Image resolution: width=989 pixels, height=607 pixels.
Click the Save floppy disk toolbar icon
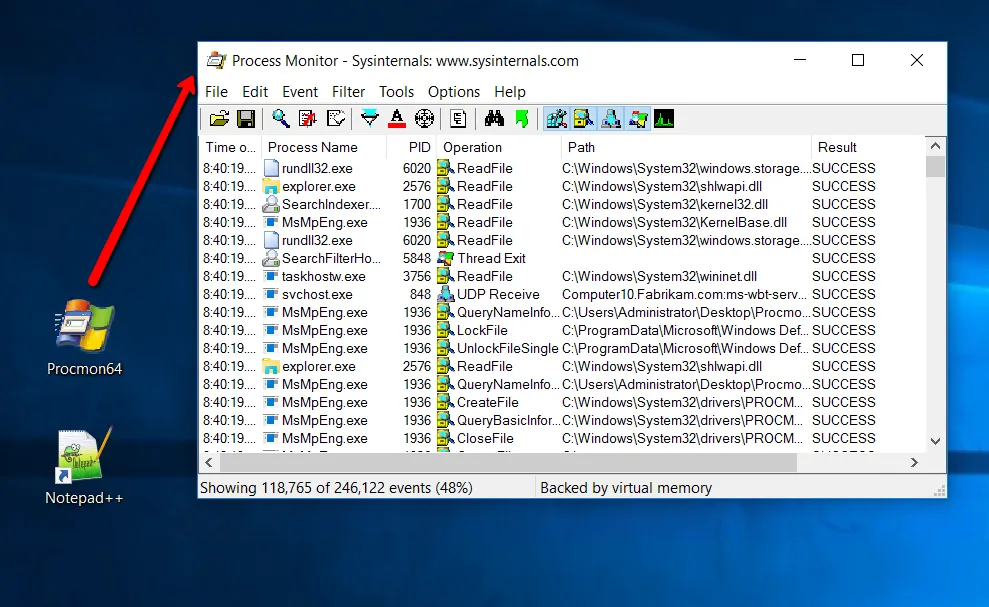[x=245, y=119]
